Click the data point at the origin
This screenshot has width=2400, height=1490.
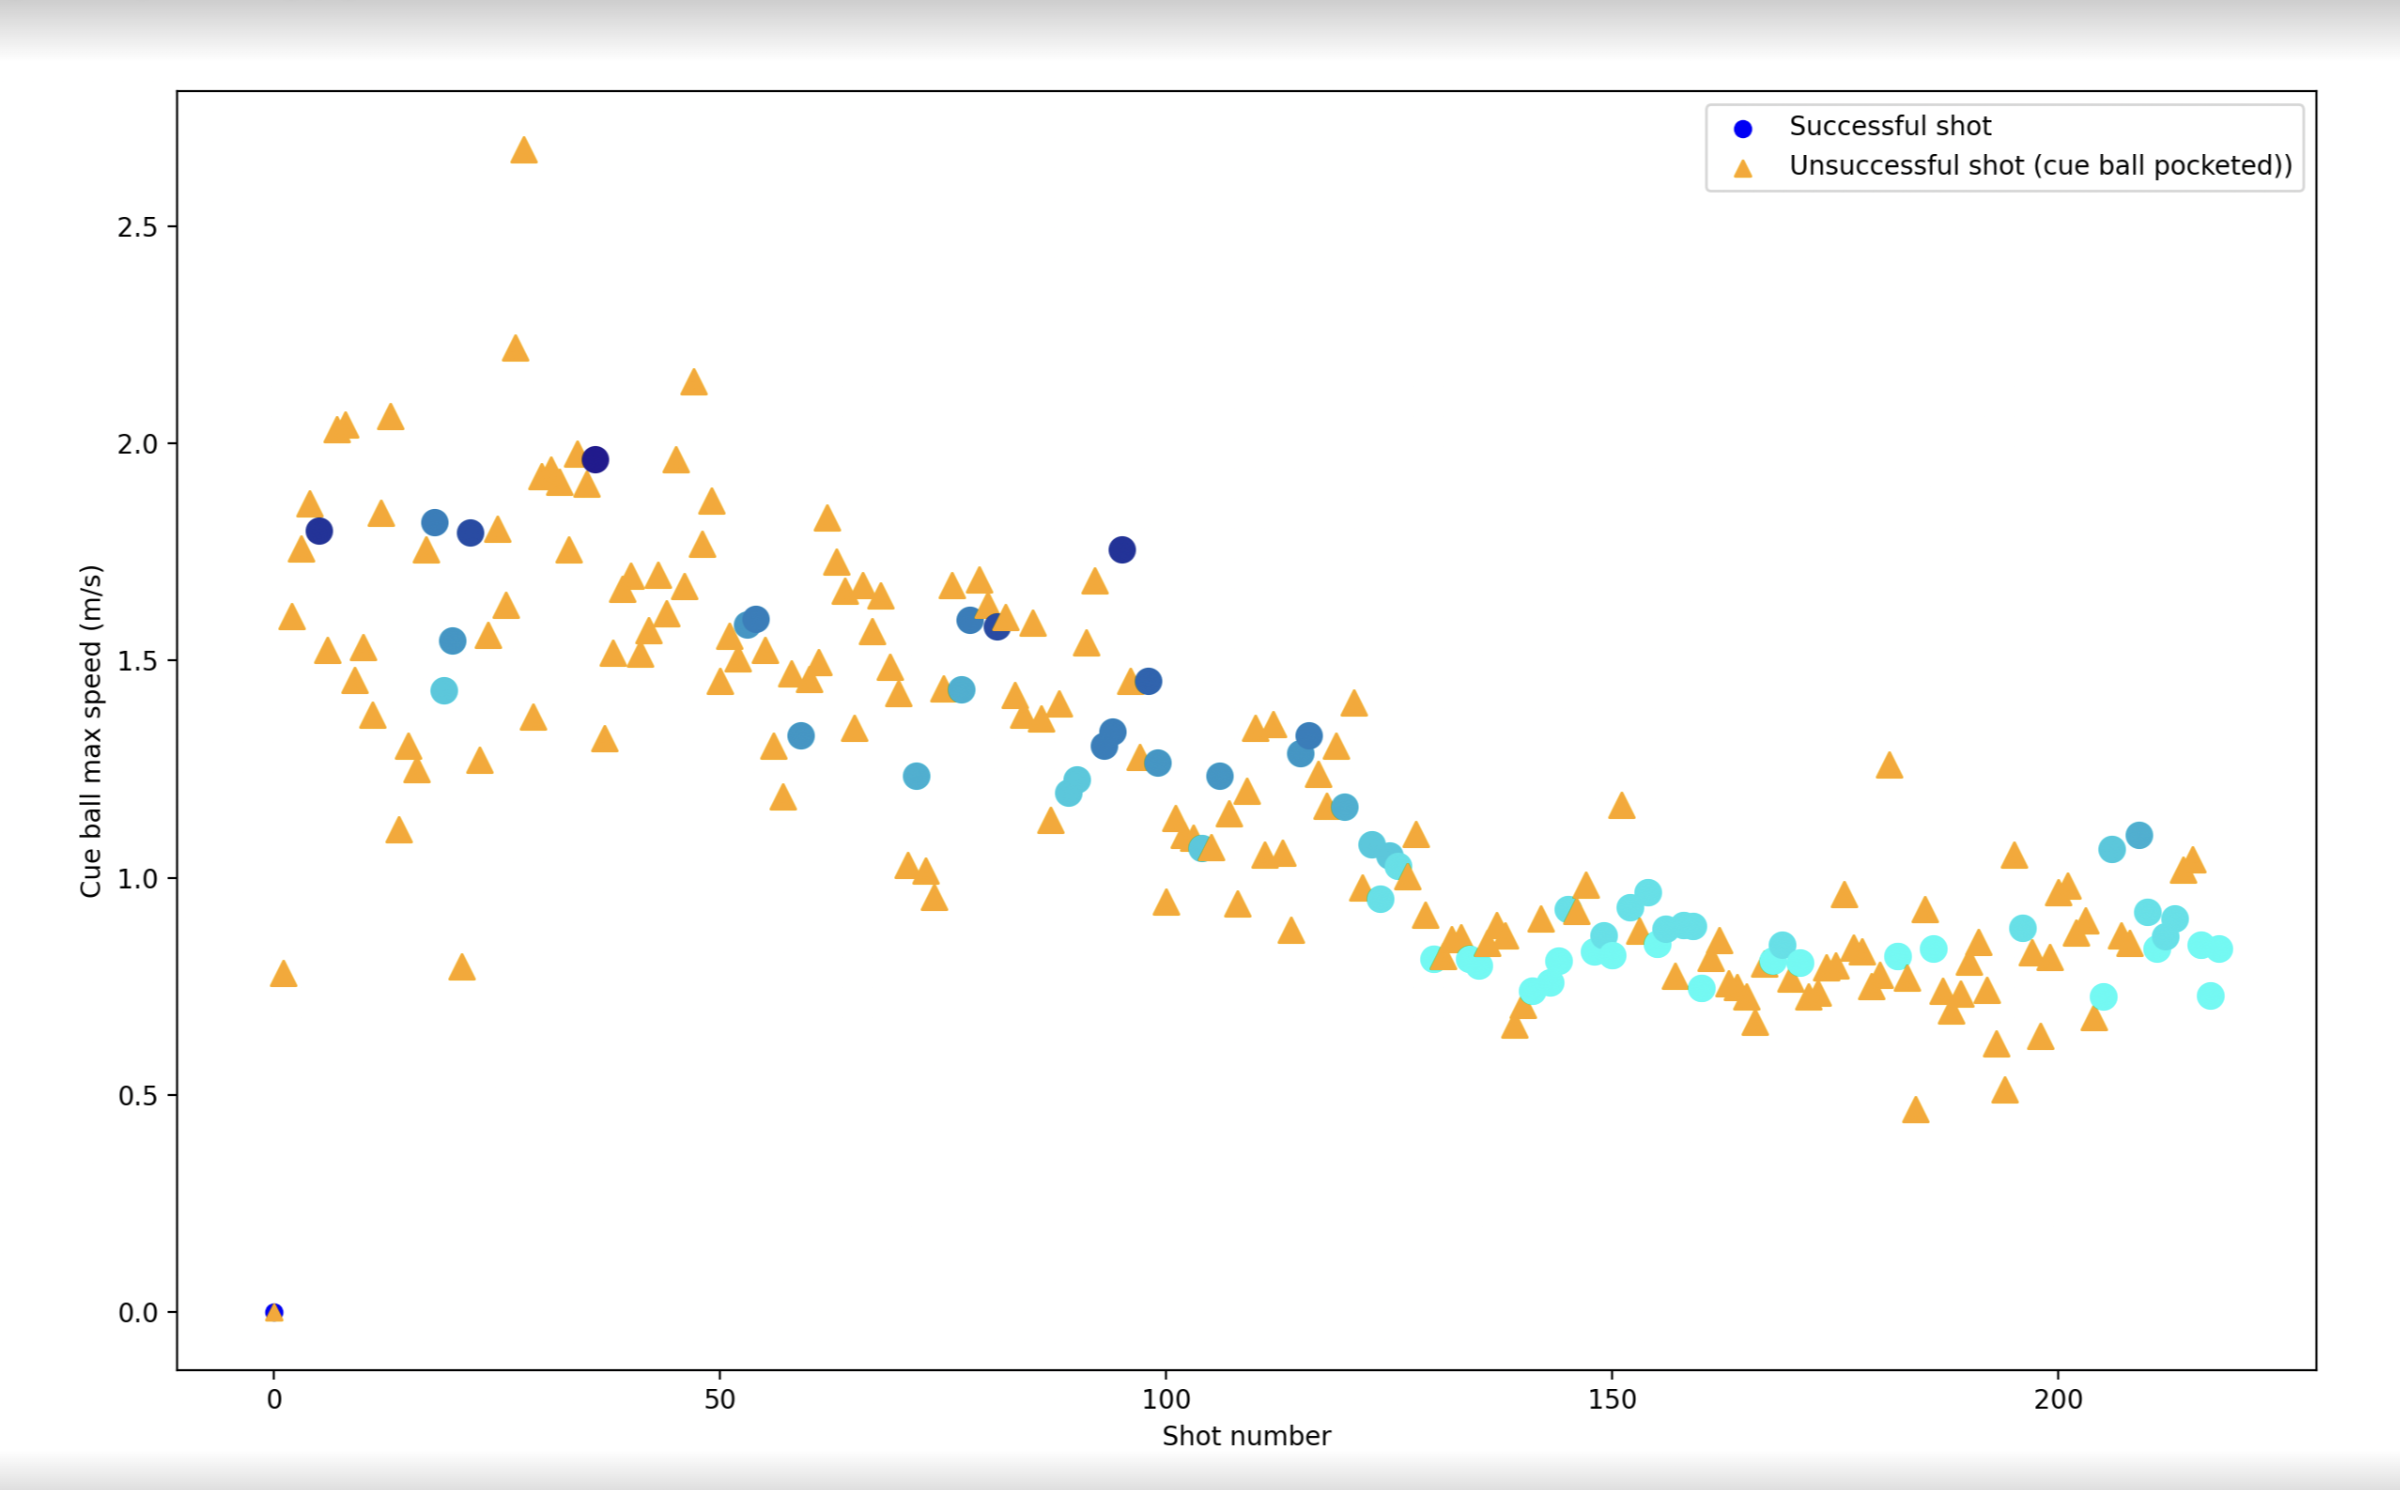coord(274,1312)
